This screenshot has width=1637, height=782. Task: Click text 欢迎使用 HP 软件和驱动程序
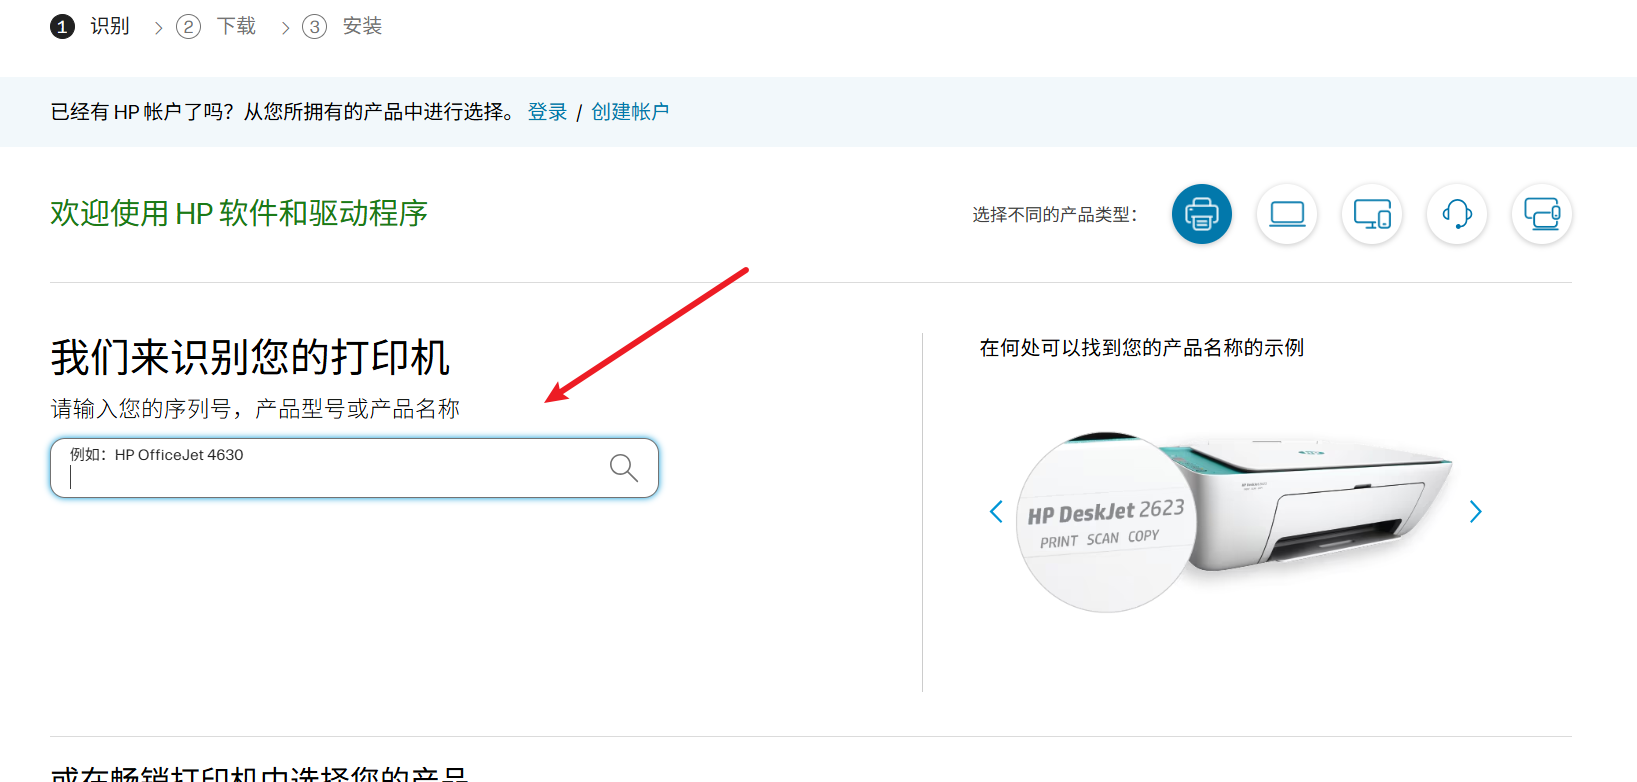(239, 213)
